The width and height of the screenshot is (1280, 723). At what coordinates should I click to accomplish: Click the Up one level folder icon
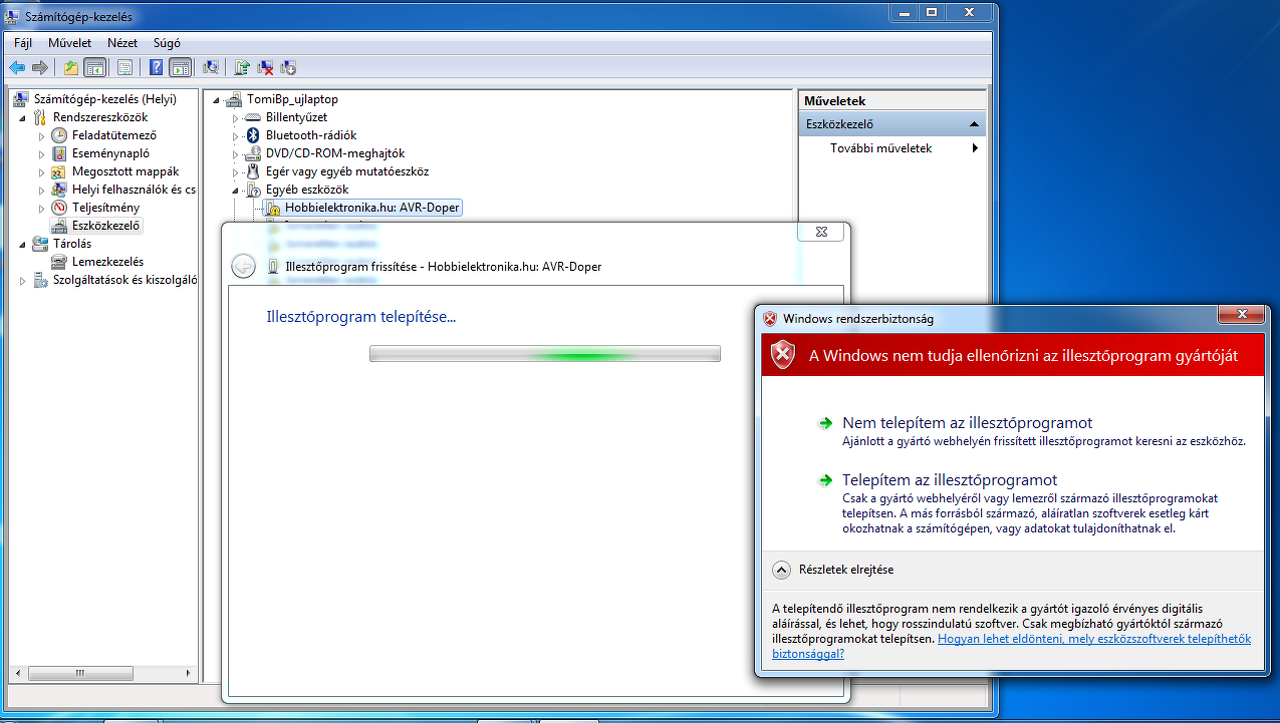pos(71,68)
